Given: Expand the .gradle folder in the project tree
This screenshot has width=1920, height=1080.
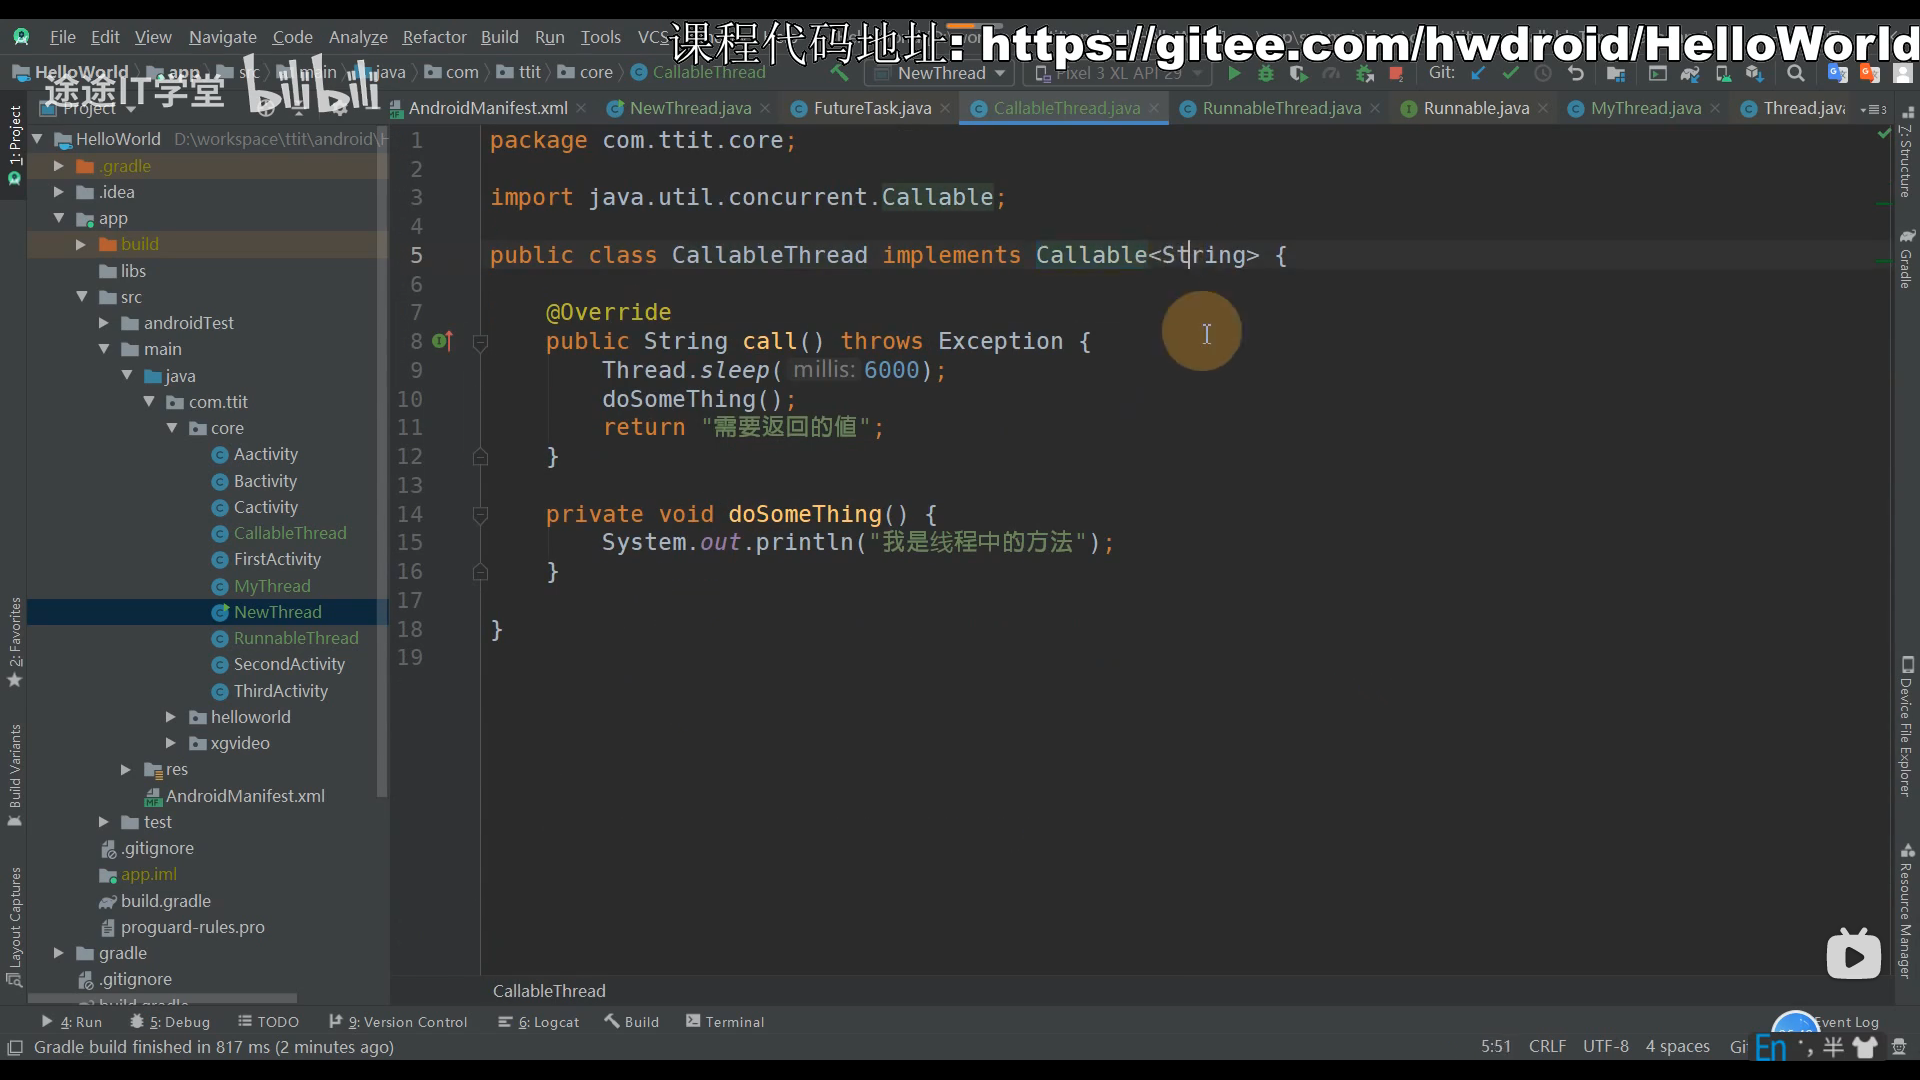Looking at the screenshot, I should (x=59, y=166).
